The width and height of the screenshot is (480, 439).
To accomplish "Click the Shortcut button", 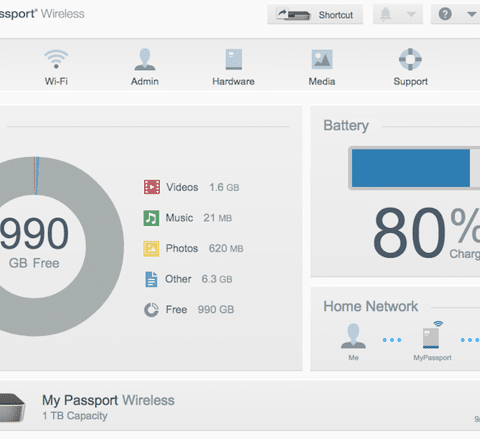I will tap(315, 14).
